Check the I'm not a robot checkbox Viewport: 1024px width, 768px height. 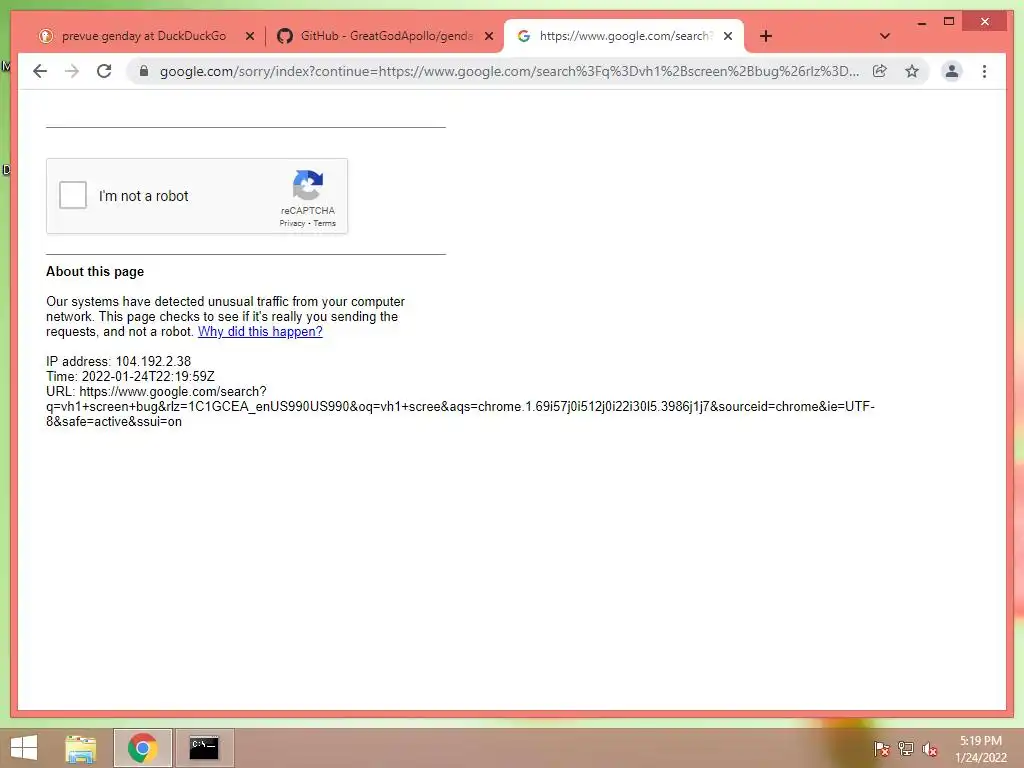point(72,195)
